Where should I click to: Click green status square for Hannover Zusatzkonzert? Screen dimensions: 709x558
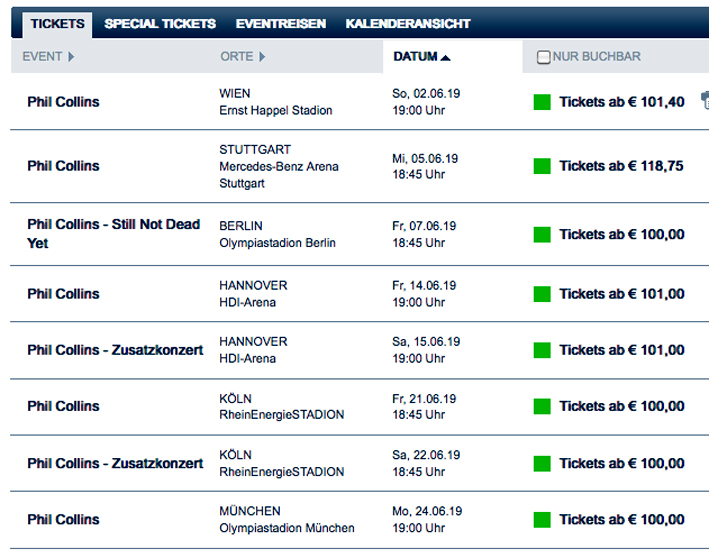point(542,350)
